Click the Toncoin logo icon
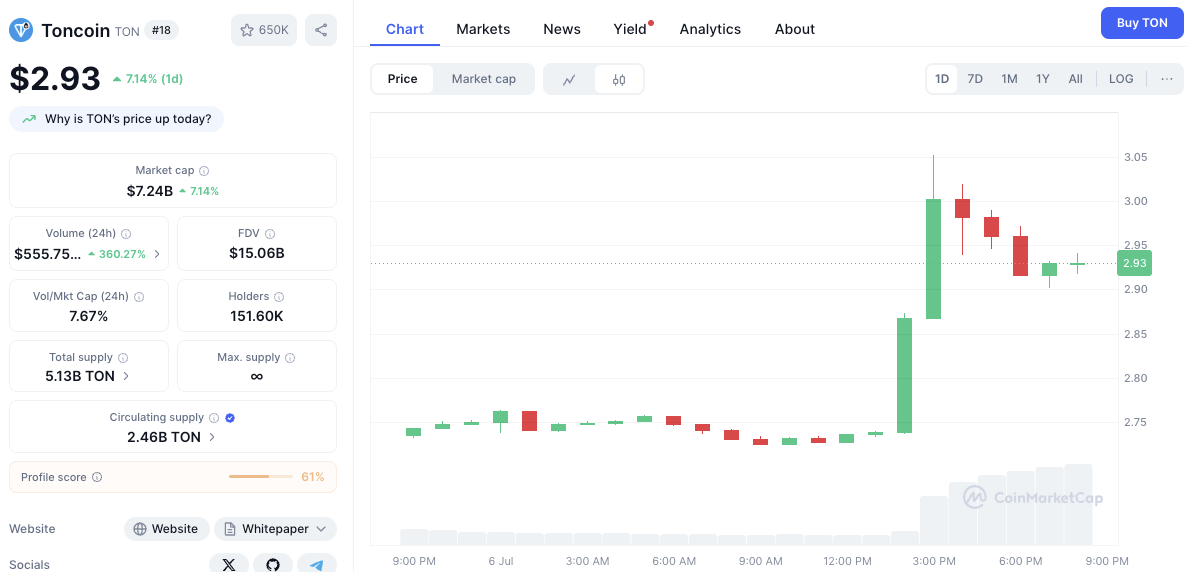 click(20, 30)
